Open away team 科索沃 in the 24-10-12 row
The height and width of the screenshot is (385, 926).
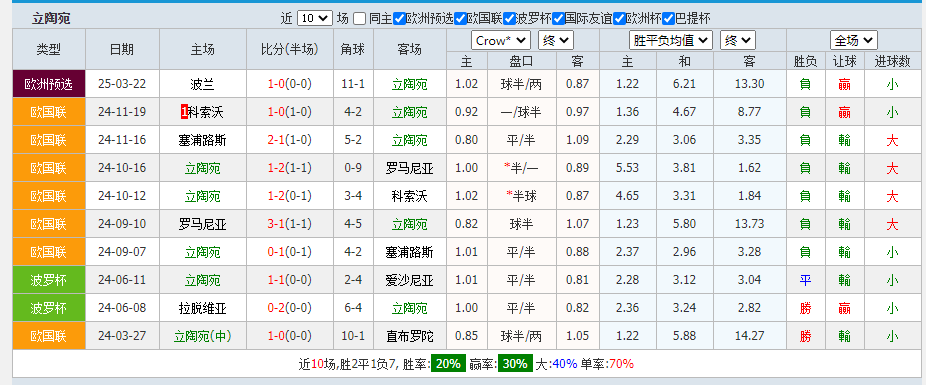tap(409, 196)
